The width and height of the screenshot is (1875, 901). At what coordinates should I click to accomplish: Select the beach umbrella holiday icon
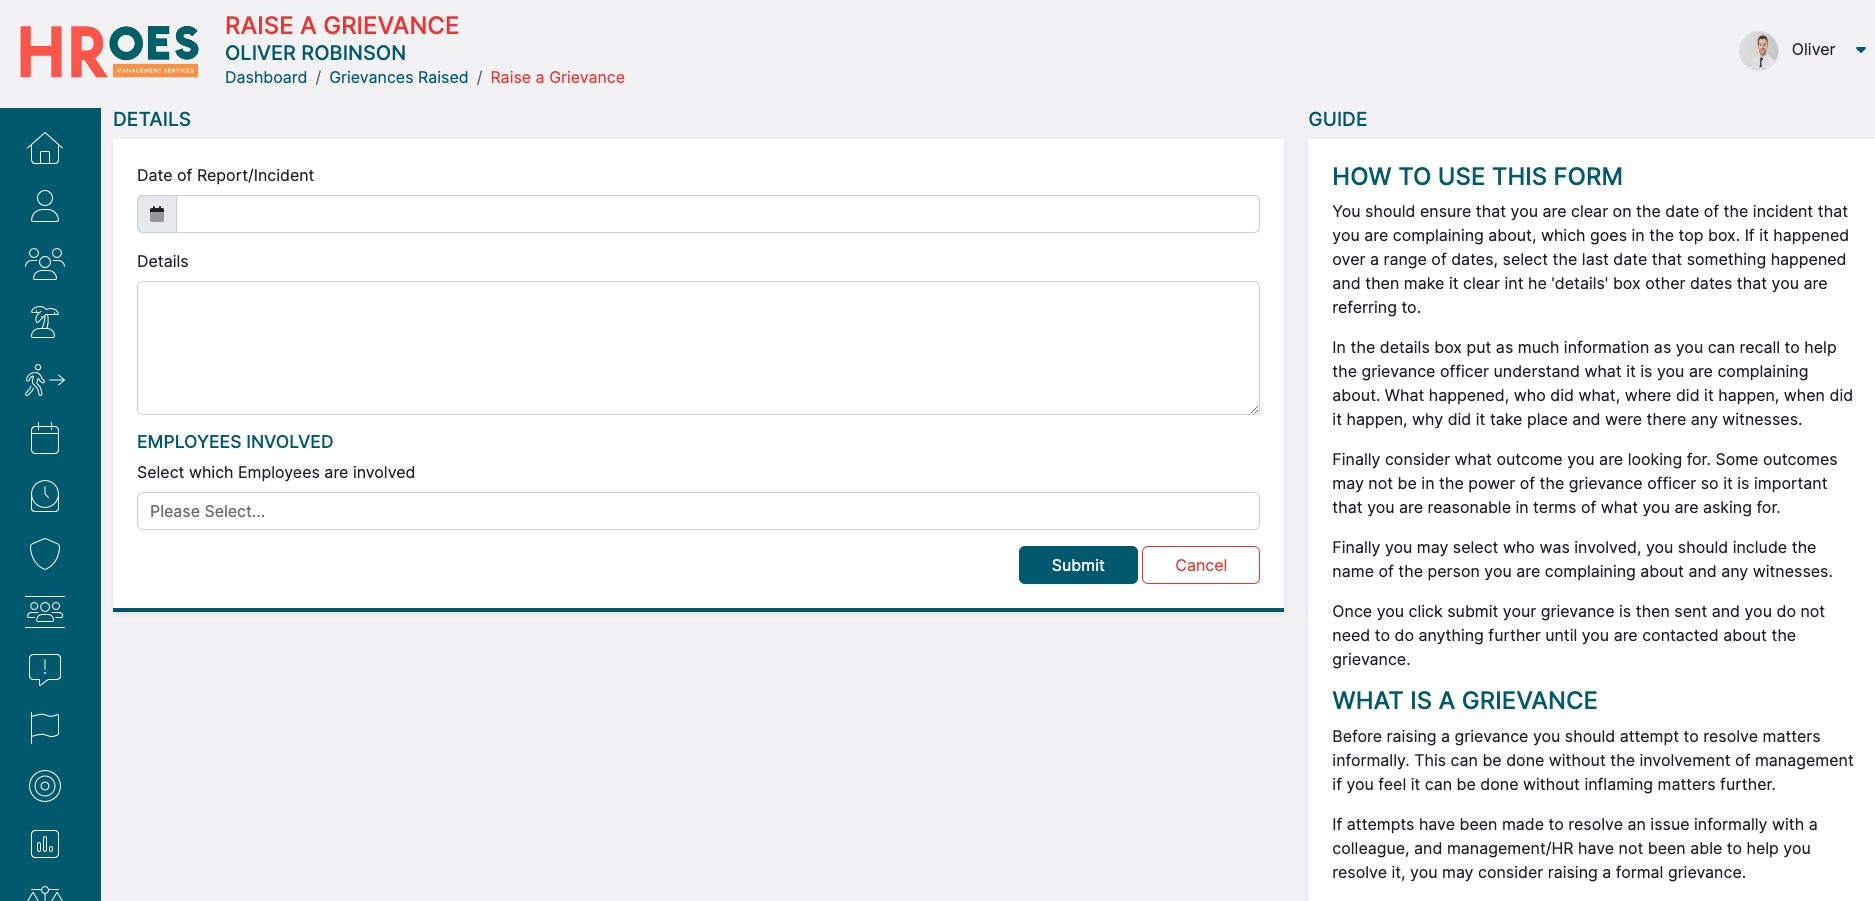click(45, 322)
